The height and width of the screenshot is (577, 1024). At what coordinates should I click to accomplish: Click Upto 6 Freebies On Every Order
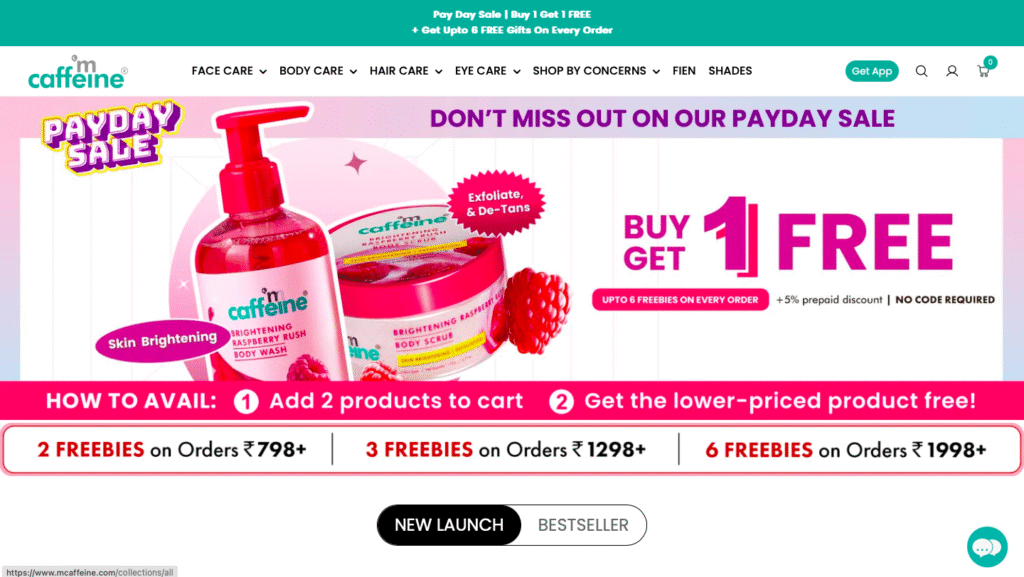coord(680,300)
